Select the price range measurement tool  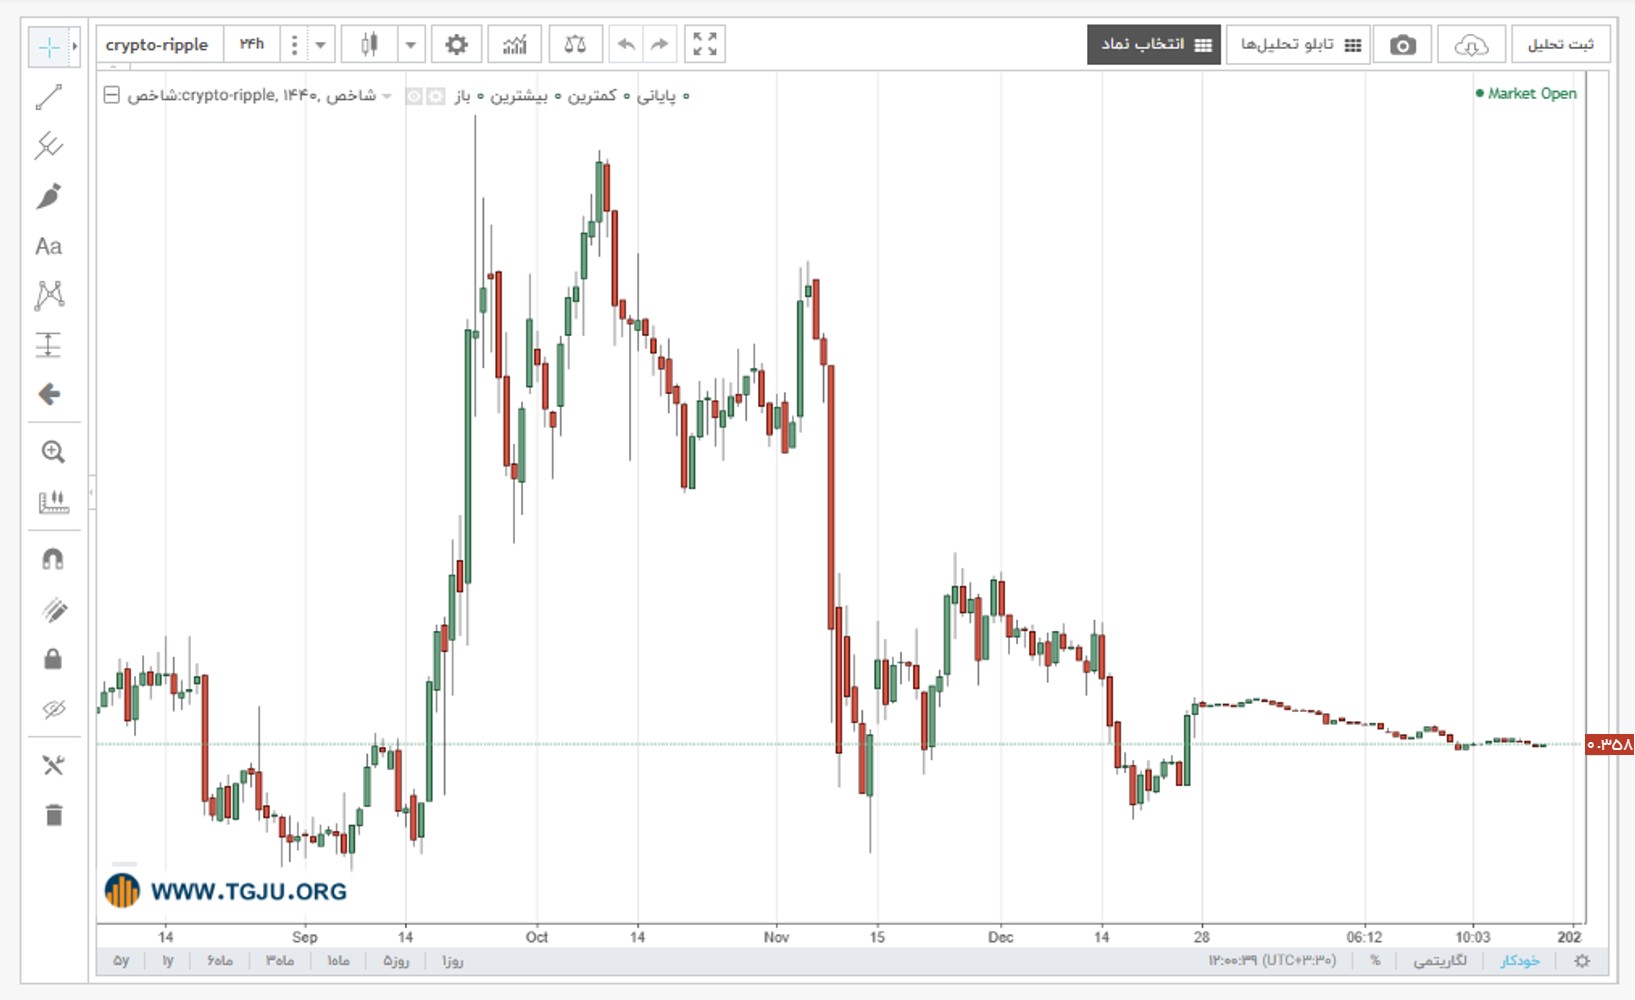(49, 345)
